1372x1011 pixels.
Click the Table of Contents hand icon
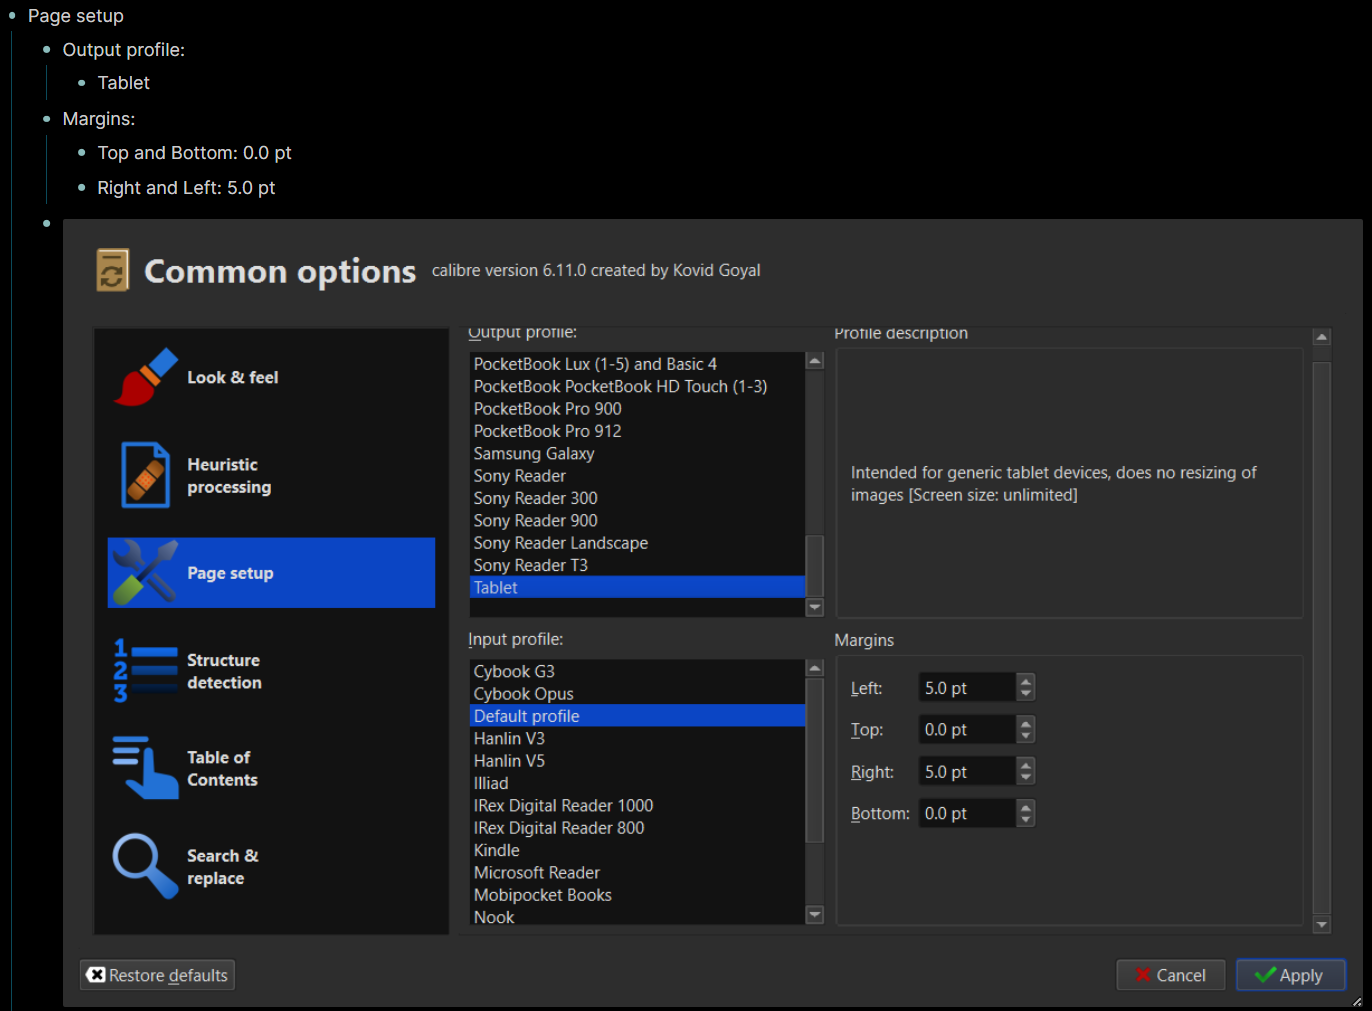(x=146, y=768)
